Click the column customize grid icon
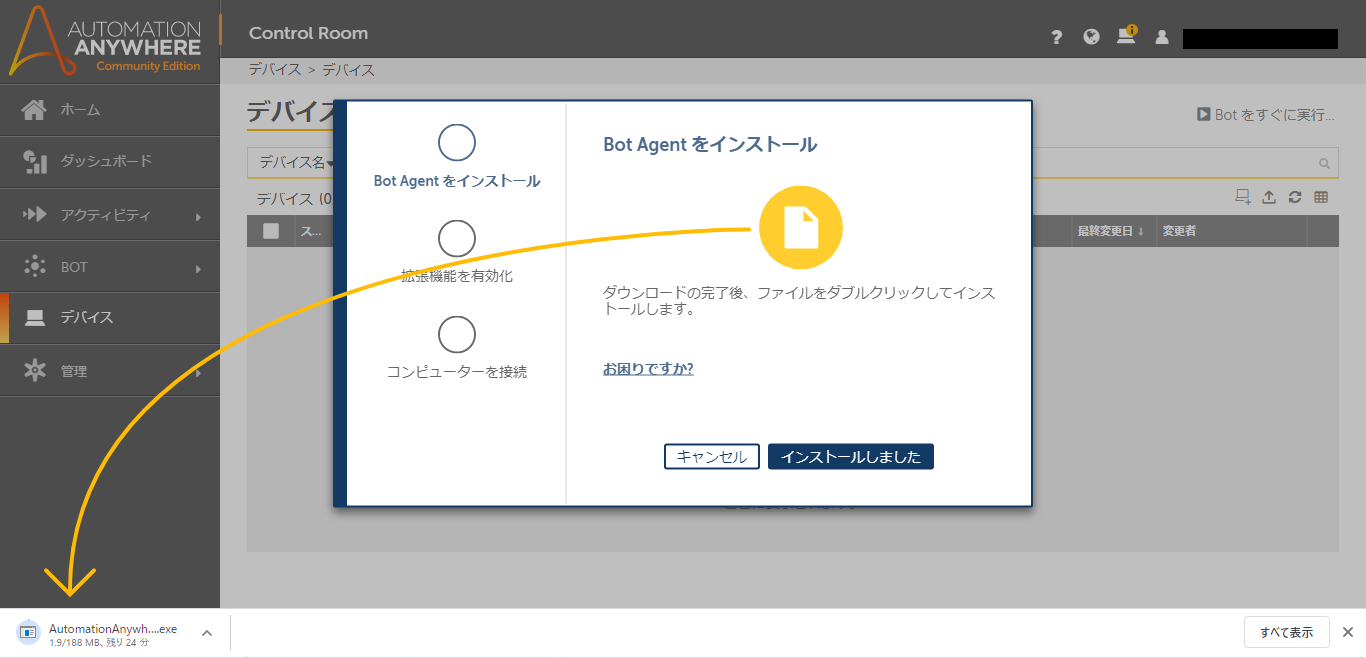This screenshot has width=1366, height=658. pyautogui.click(x=1321, y=197)
